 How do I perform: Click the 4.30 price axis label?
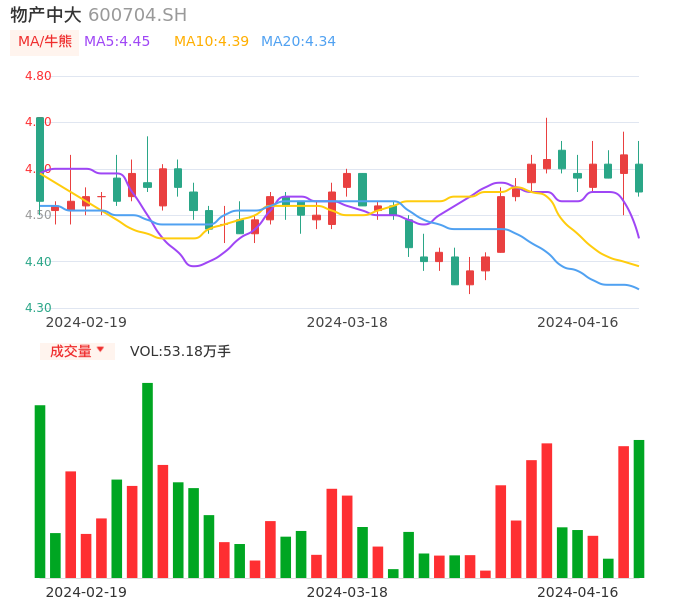[38, 308]
